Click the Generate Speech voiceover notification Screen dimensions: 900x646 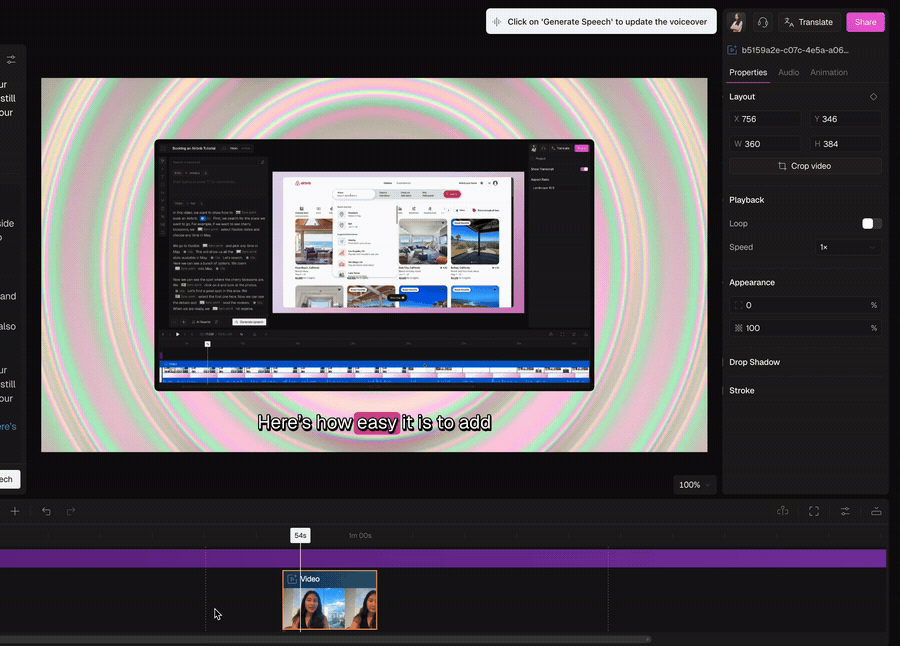pos(601,22)
